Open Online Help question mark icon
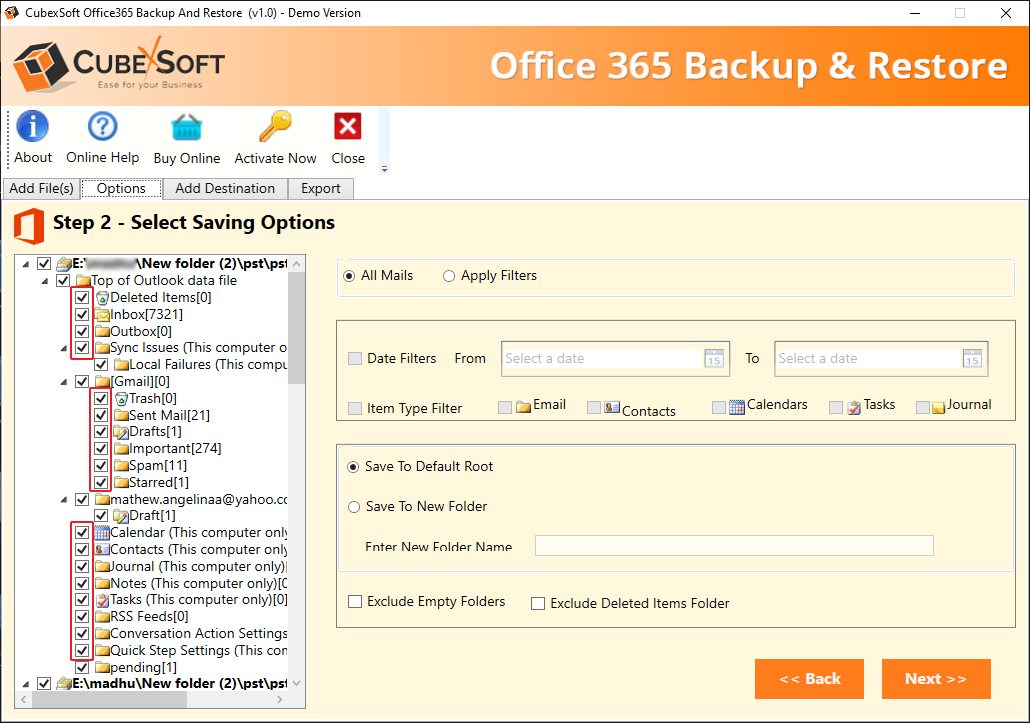 [x=102, y=126]
